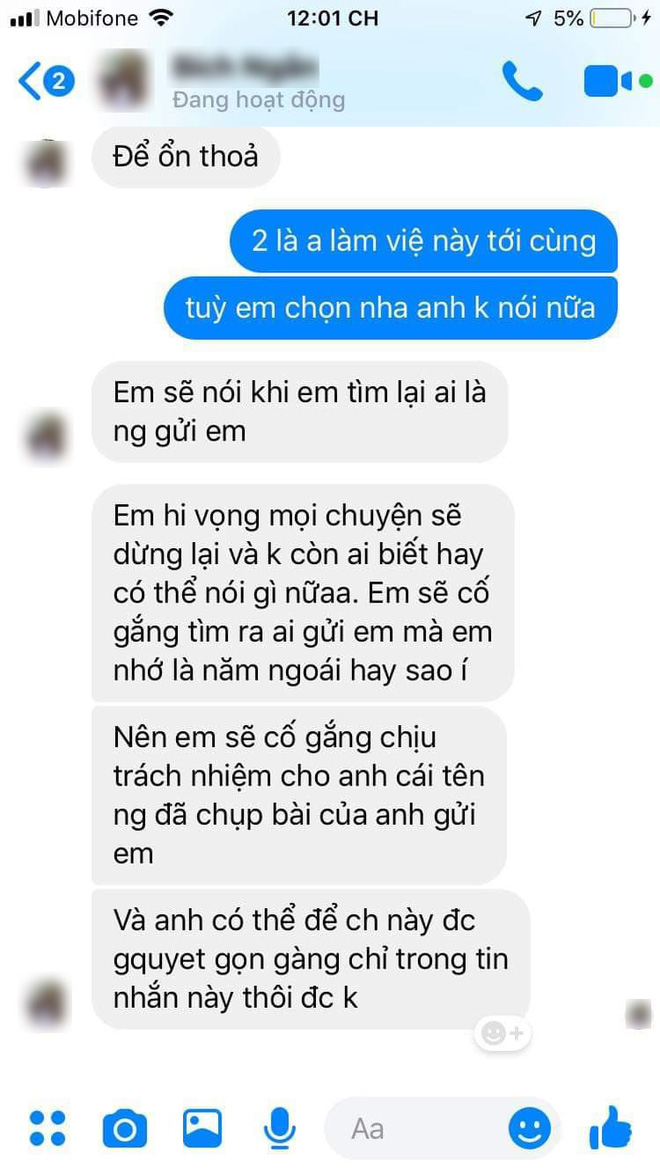Tap the microphone to record voice message
660x1174 pixels.
click(280, 1129)
